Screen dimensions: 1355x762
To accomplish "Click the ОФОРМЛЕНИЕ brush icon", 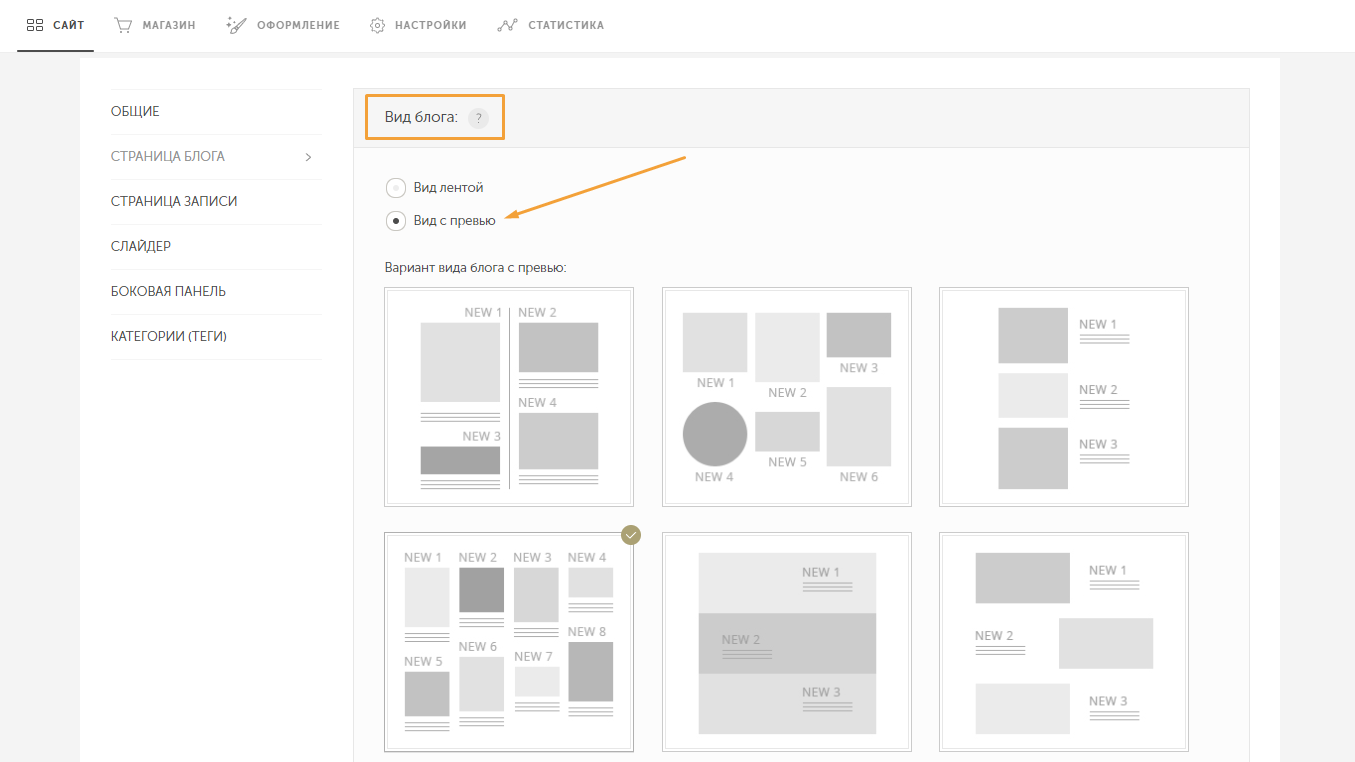I will (237, 25).
